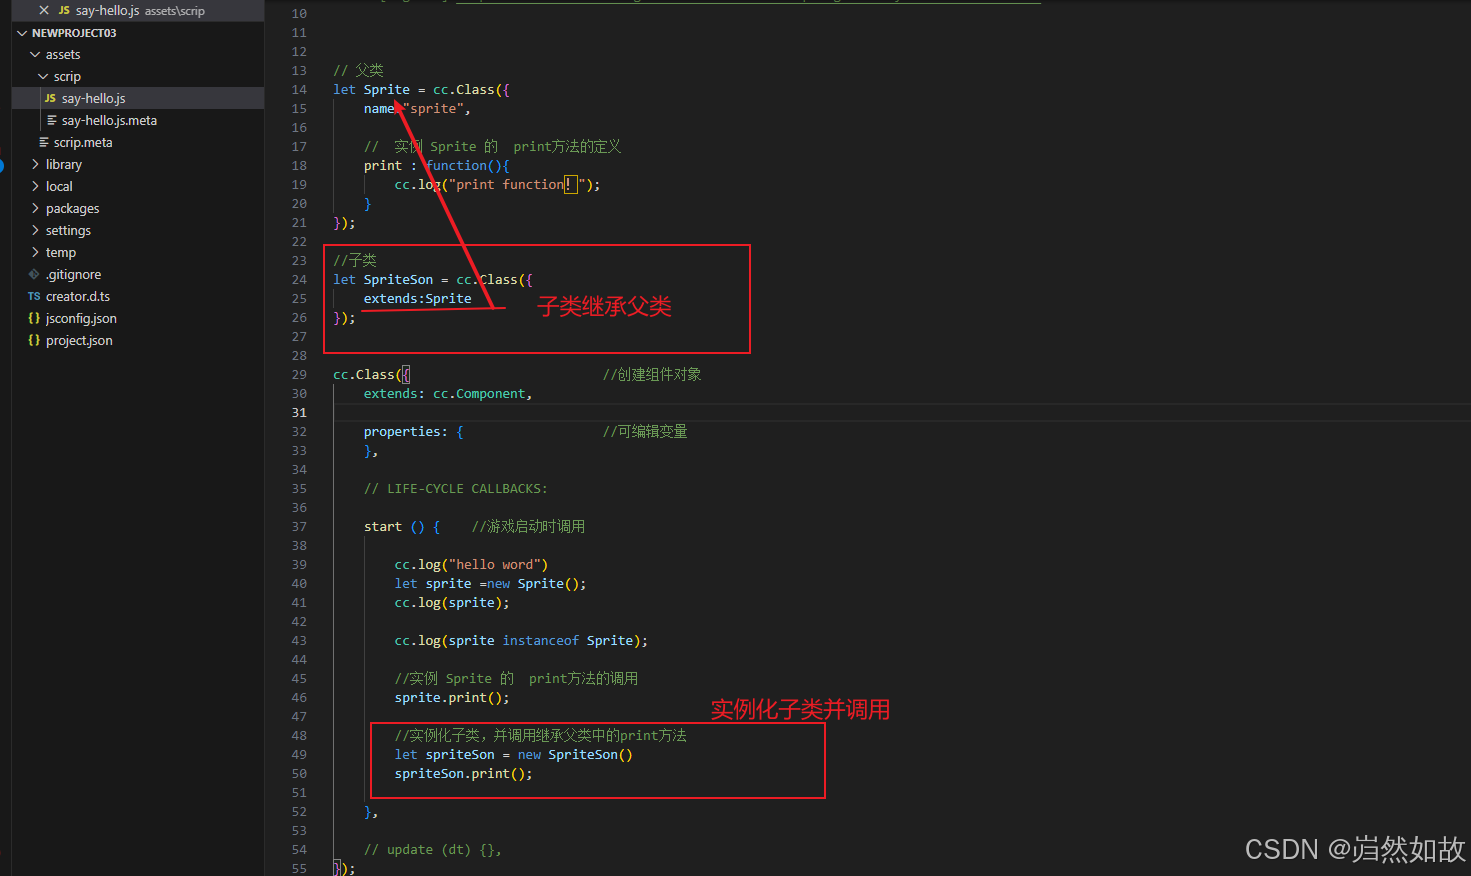
Task: Click the 'properties: {' line
Action: click(x=413, y=432)
